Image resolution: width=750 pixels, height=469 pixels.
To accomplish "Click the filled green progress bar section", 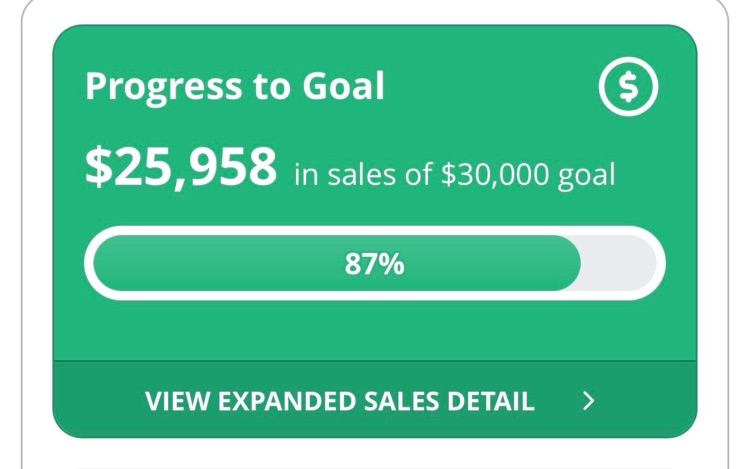I will tap(220, 264).
